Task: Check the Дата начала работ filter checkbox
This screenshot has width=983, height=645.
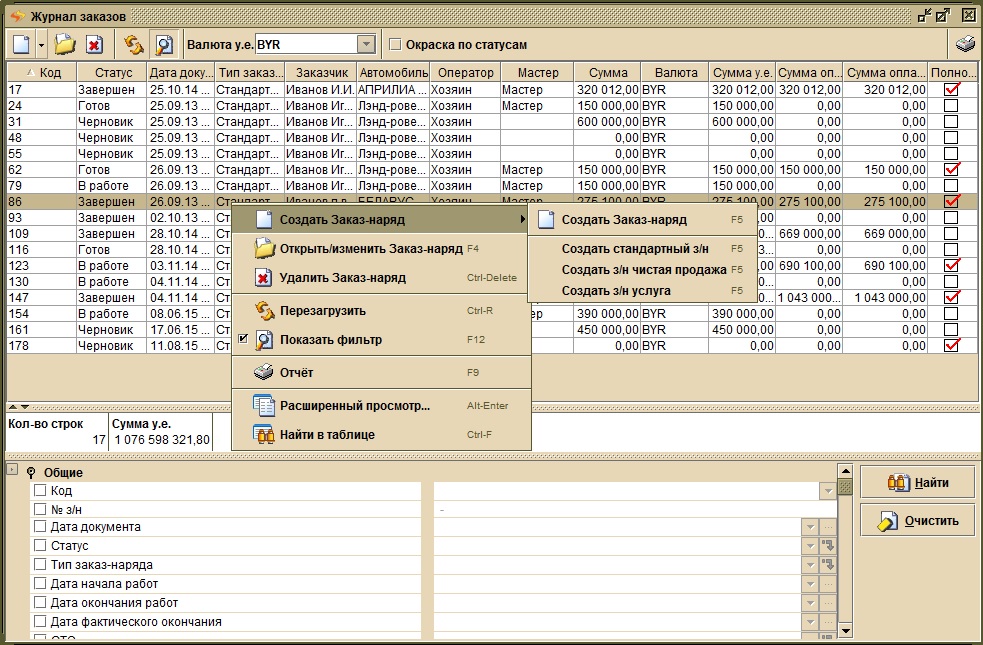Action: [x=40, y=584]
